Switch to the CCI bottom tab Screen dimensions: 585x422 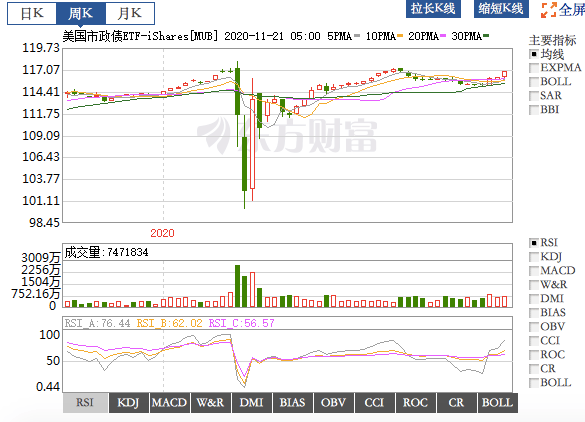coord(374,403)
